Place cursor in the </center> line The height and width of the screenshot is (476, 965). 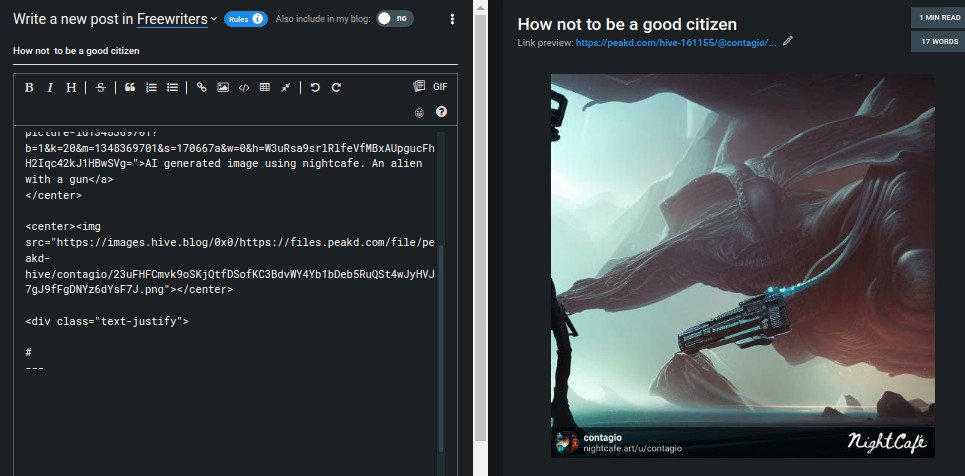point(54,196)
